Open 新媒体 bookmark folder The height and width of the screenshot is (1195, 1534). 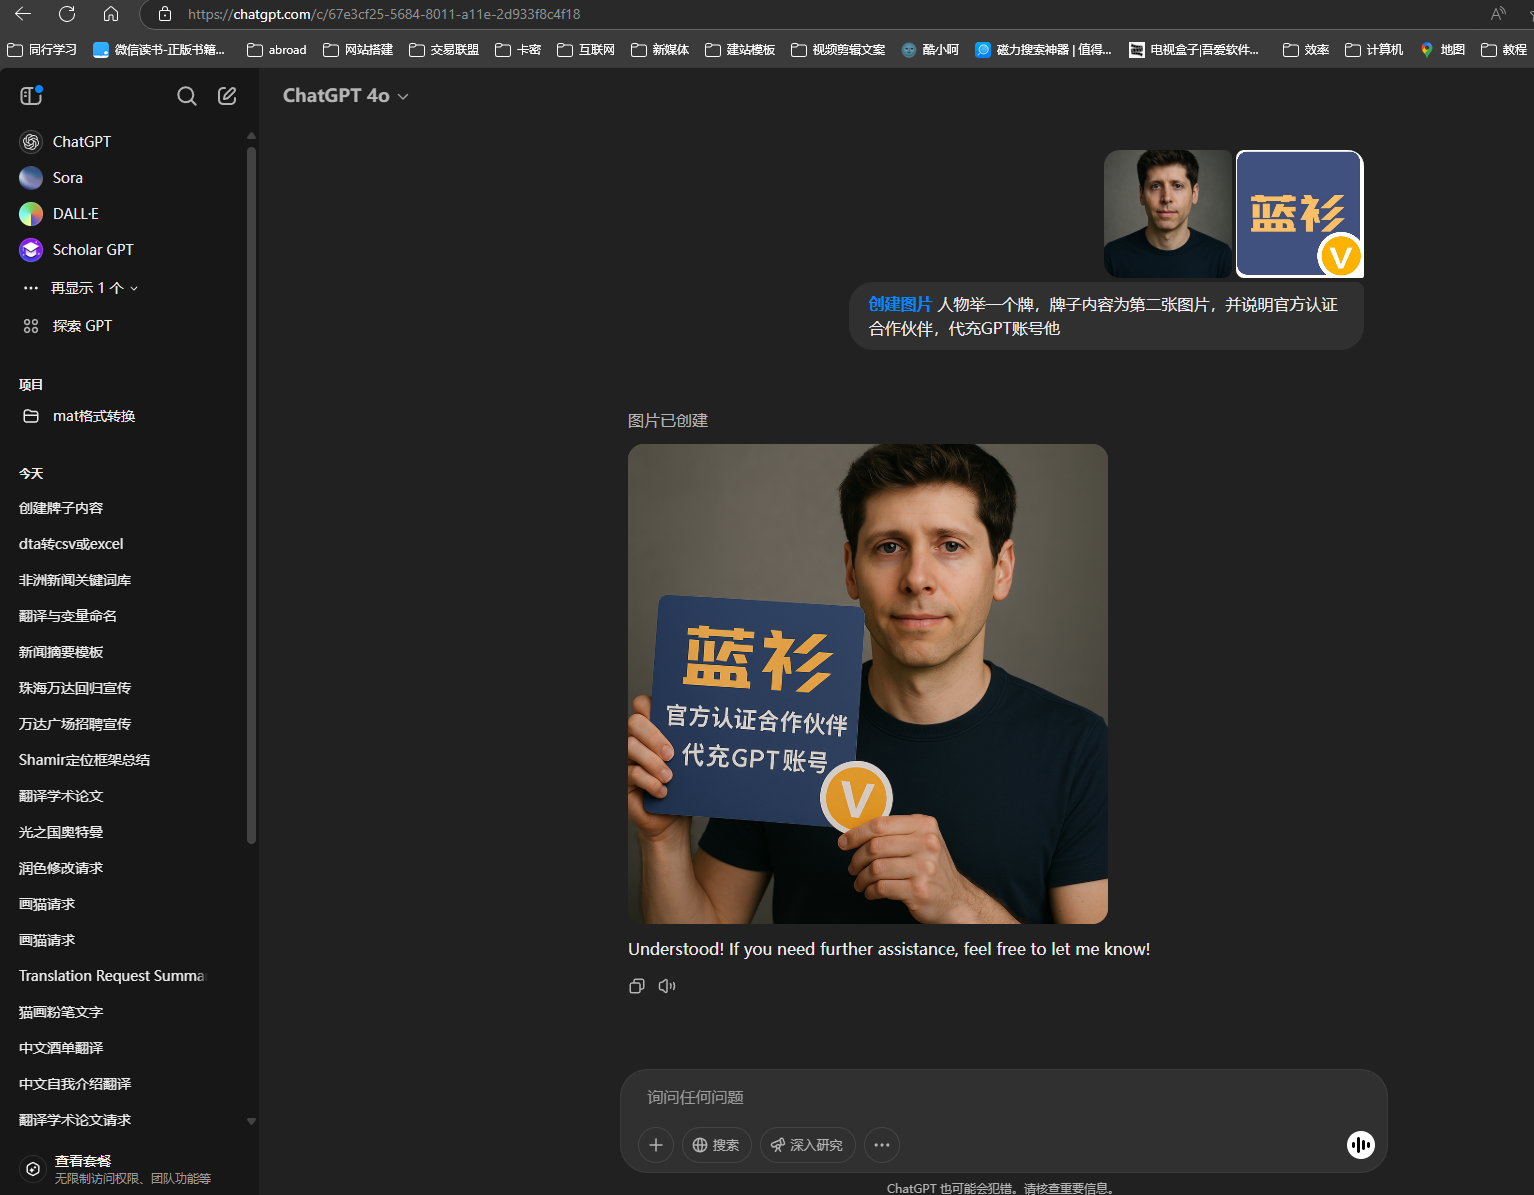coord(660,50)
